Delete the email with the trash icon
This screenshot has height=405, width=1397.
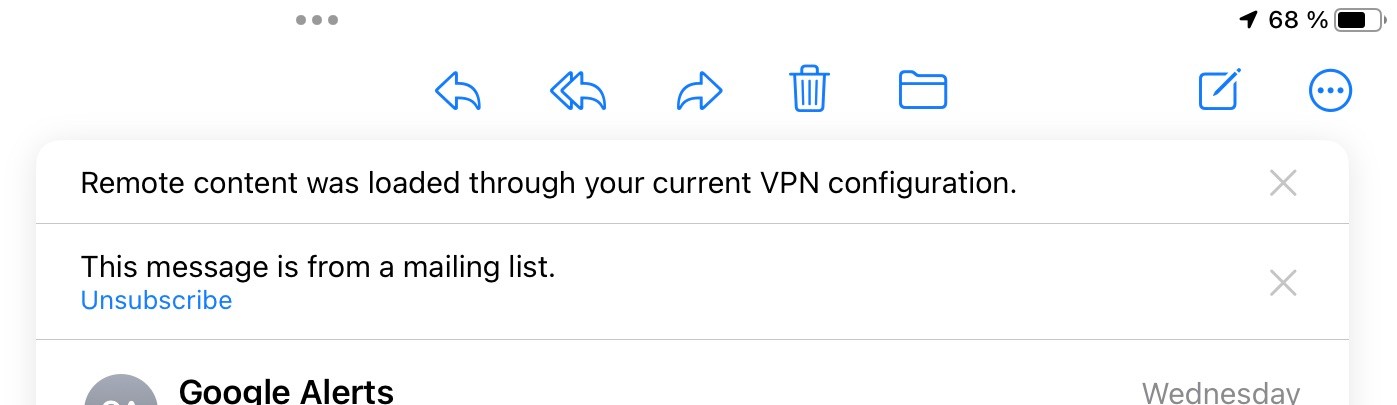[x=808, y=89]
